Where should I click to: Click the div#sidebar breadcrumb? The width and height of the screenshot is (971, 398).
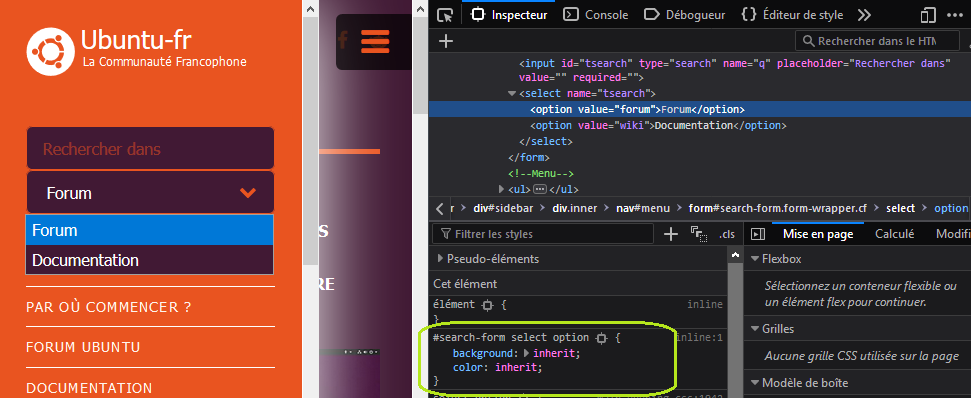503,209
